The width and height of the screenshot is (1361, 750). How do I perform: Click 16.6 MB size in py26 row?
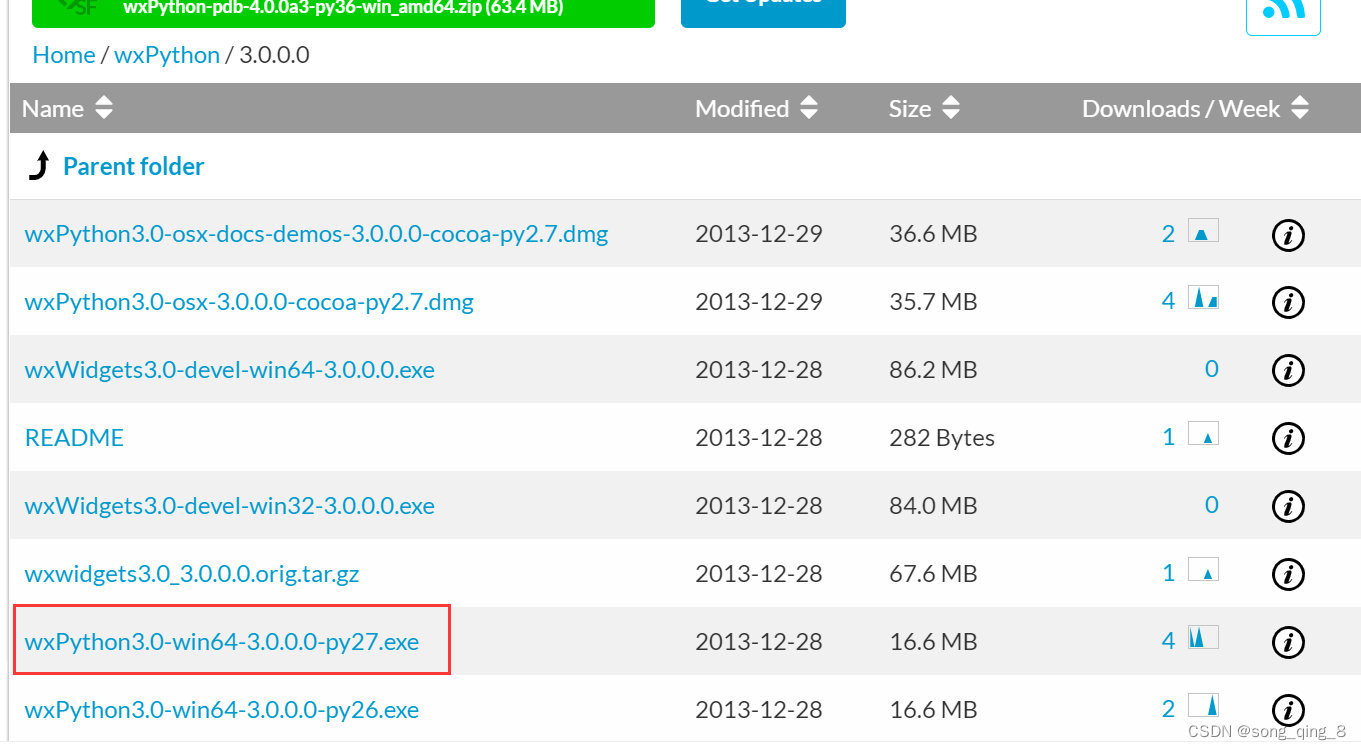[933, 710]
